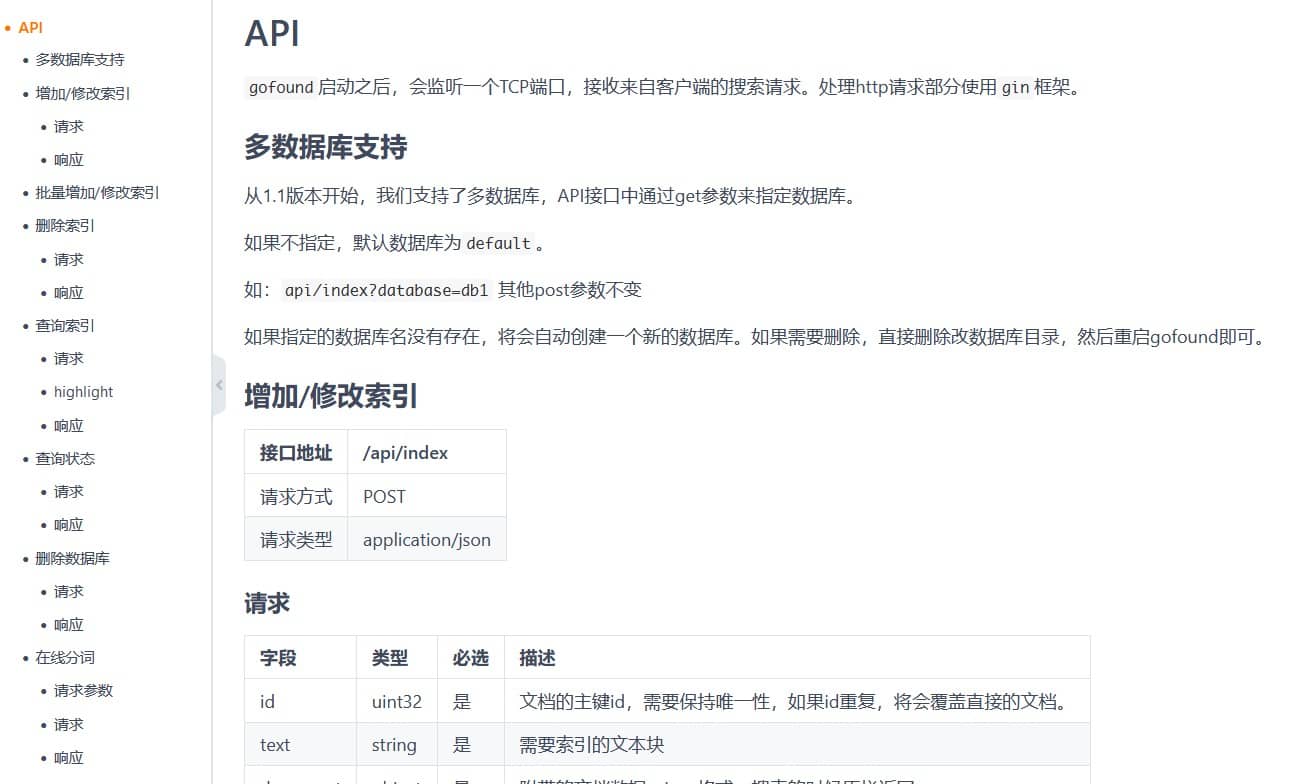Select 删除索引 in the sidebar
1289x784 pixels.
pos(65,226)
